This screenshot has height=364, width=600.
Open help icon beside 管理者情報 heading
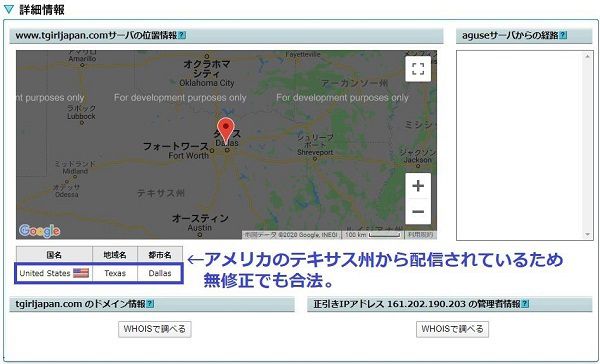pos(525,304)
